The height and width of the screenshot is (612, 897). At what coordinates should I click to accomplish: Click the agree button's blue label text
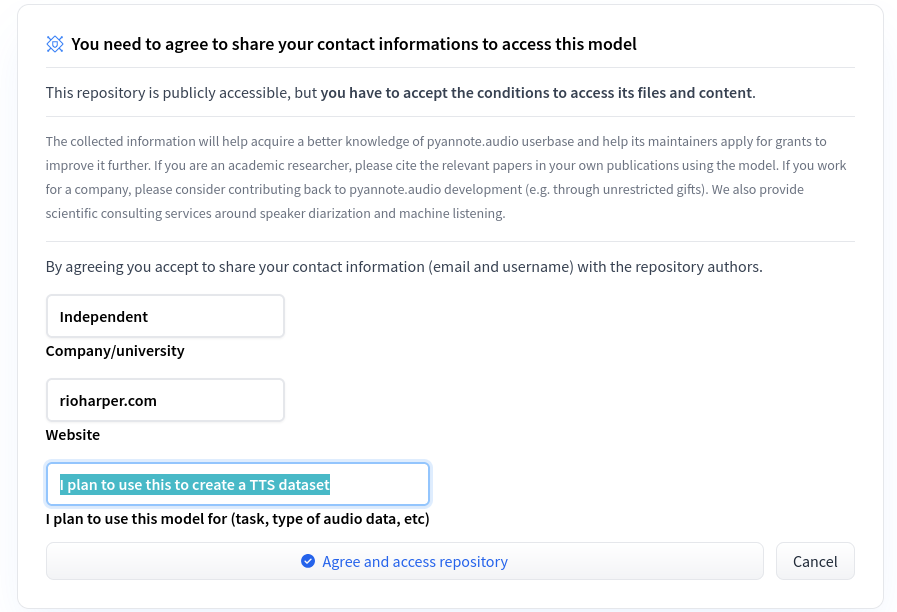(x=415, y=561)
